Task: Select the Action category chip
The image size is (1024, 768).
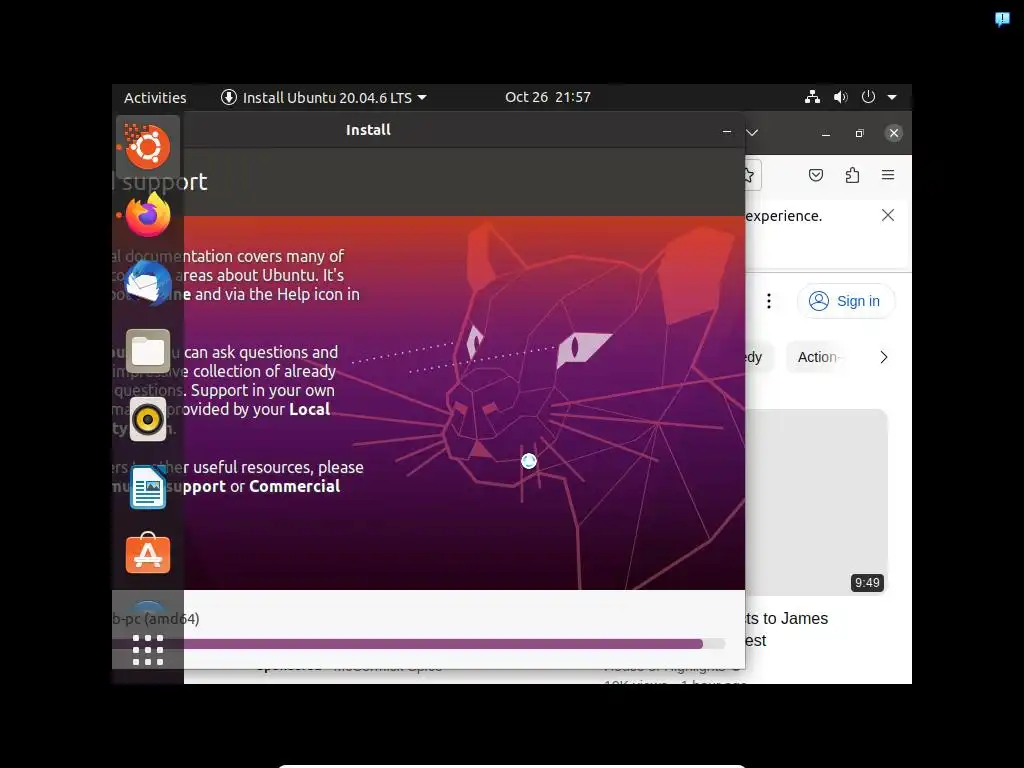Action: pos(816,357)
